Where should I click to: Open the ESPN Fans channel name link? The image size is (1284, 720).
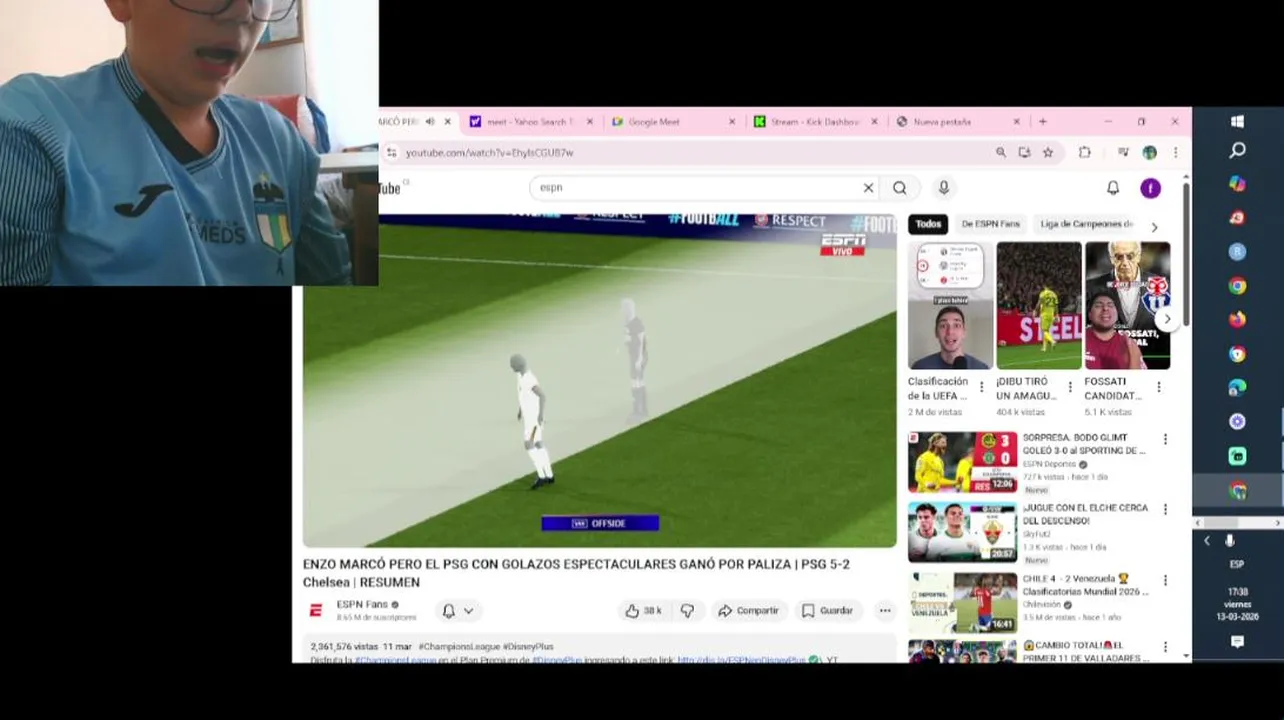362,605
